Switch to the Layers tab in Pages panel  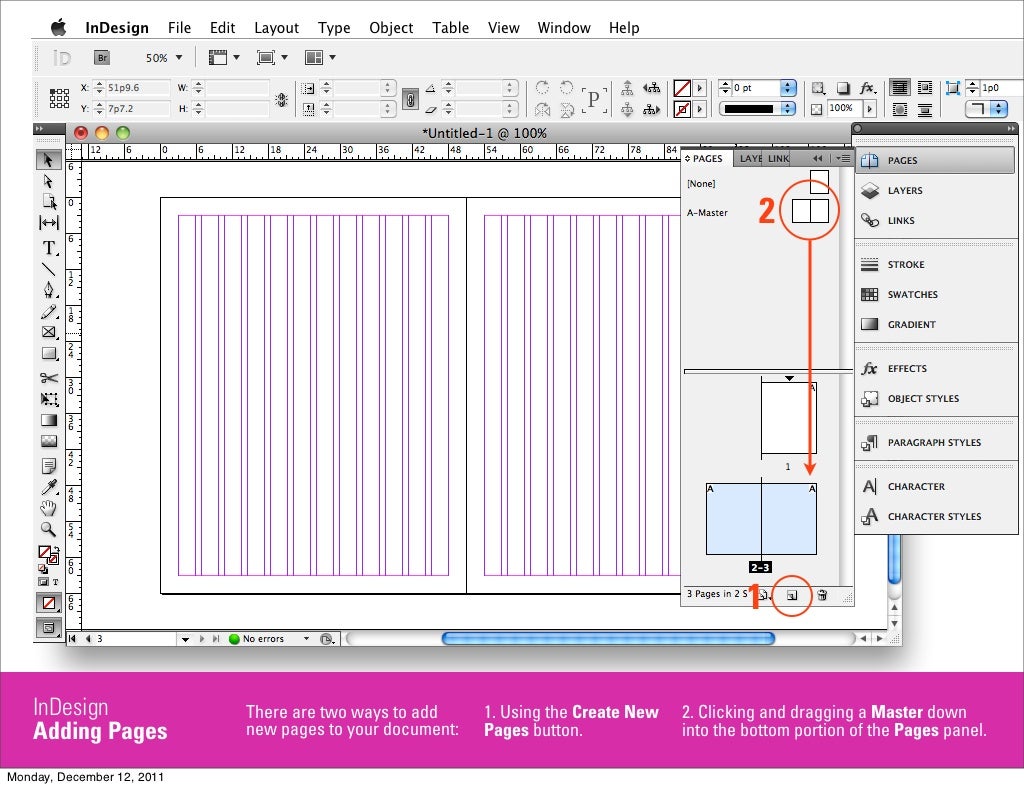pyautogui.click(x=750, y=158)
